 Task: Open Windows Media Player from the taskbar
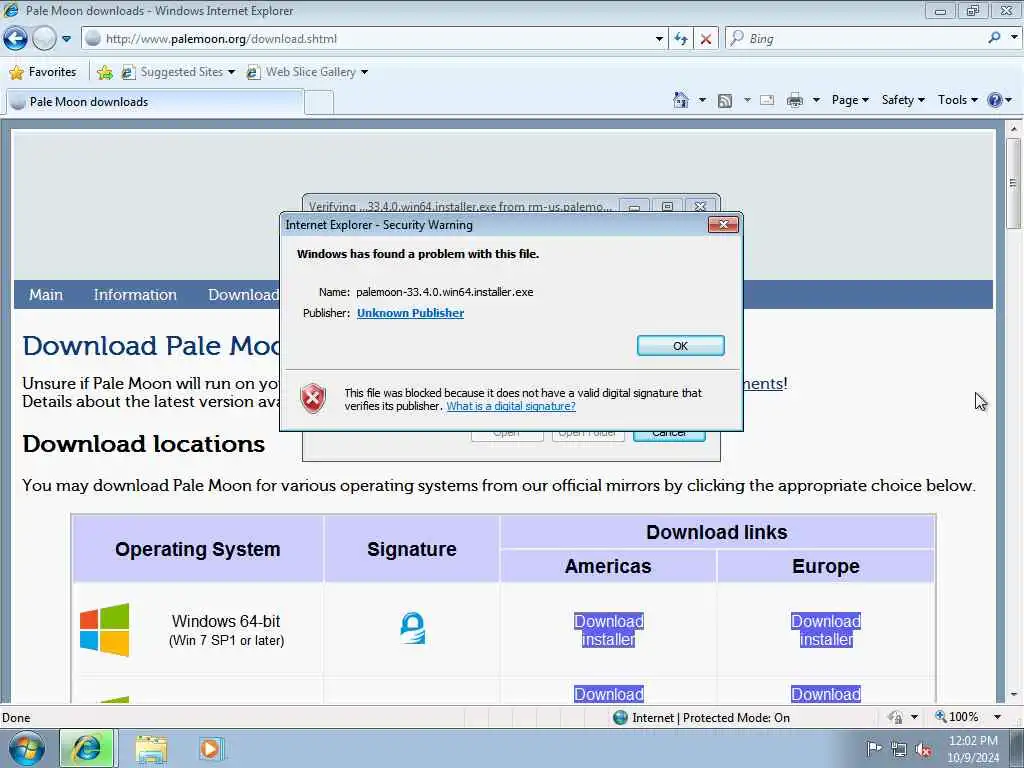click(x=210, y=749)
